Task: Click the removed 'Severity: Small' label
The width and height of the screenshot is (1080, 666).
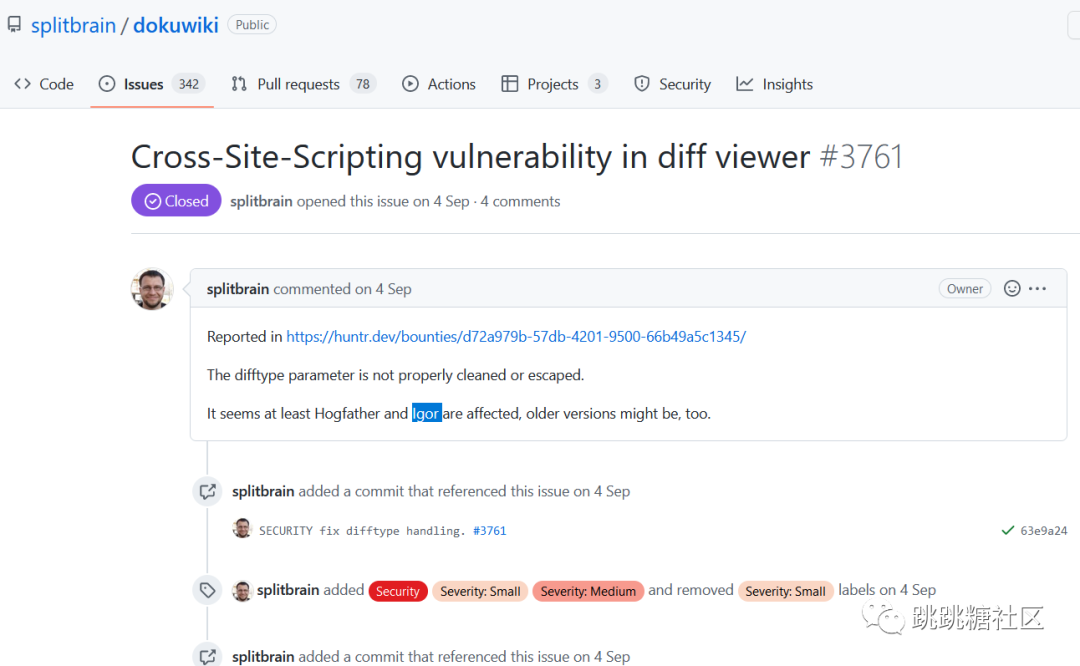Action: coord(785,591)
